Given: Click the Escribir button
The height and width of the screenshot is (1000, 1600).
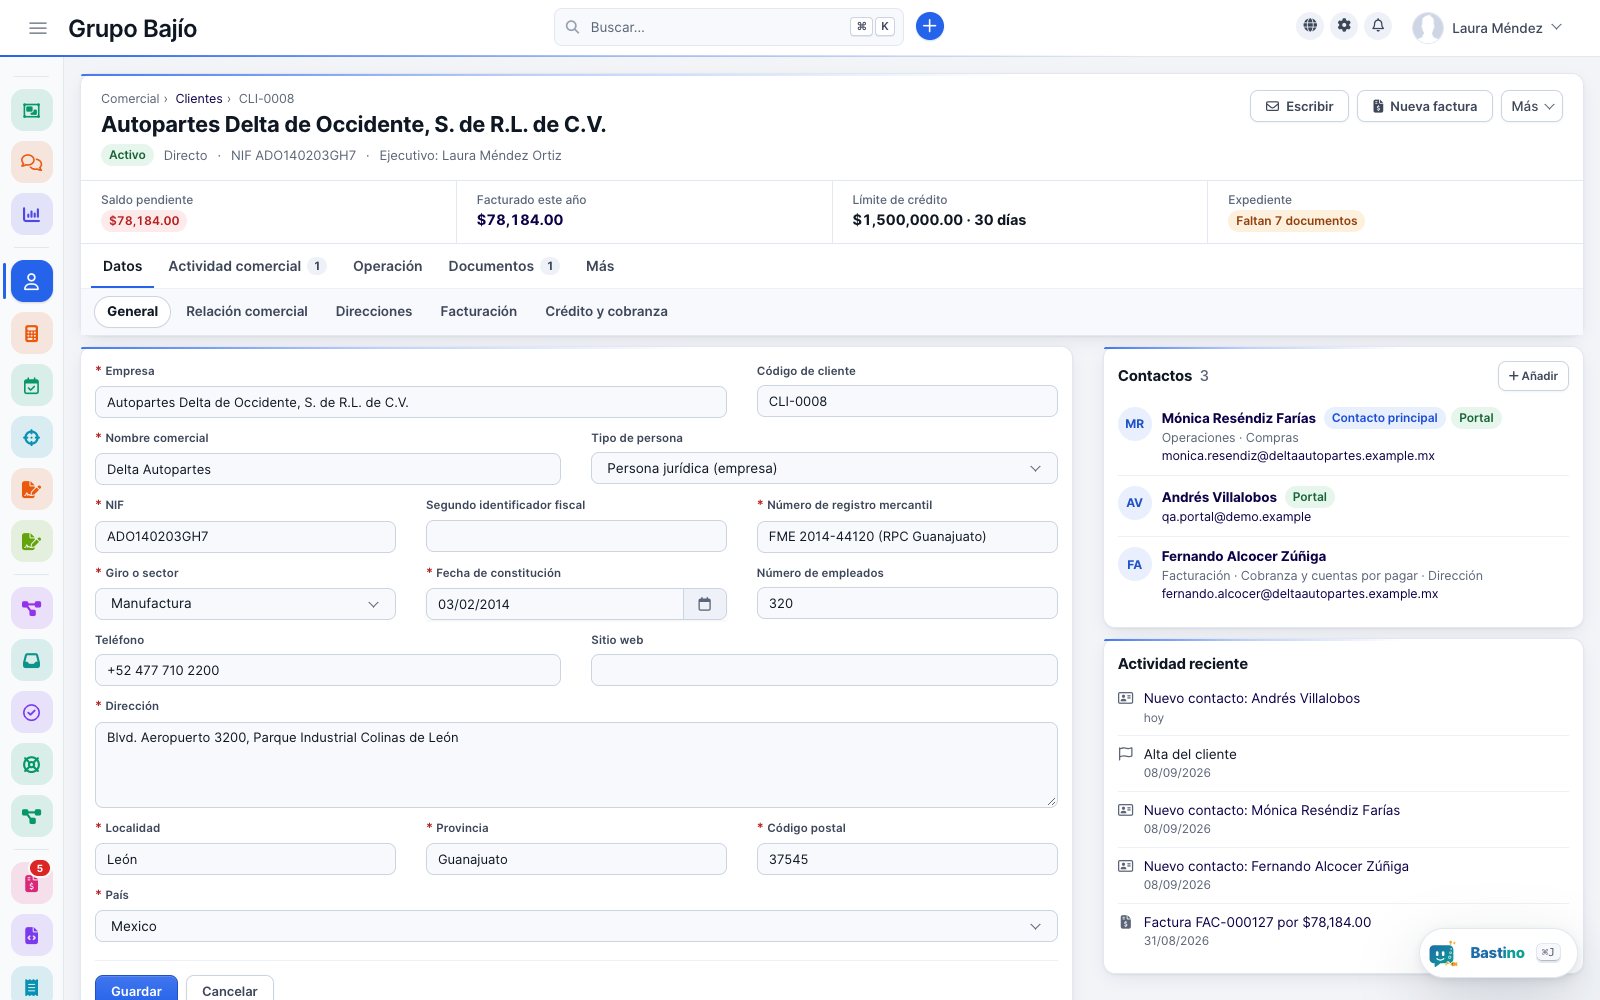Looking at the screenshot, I should point(1299,106).
